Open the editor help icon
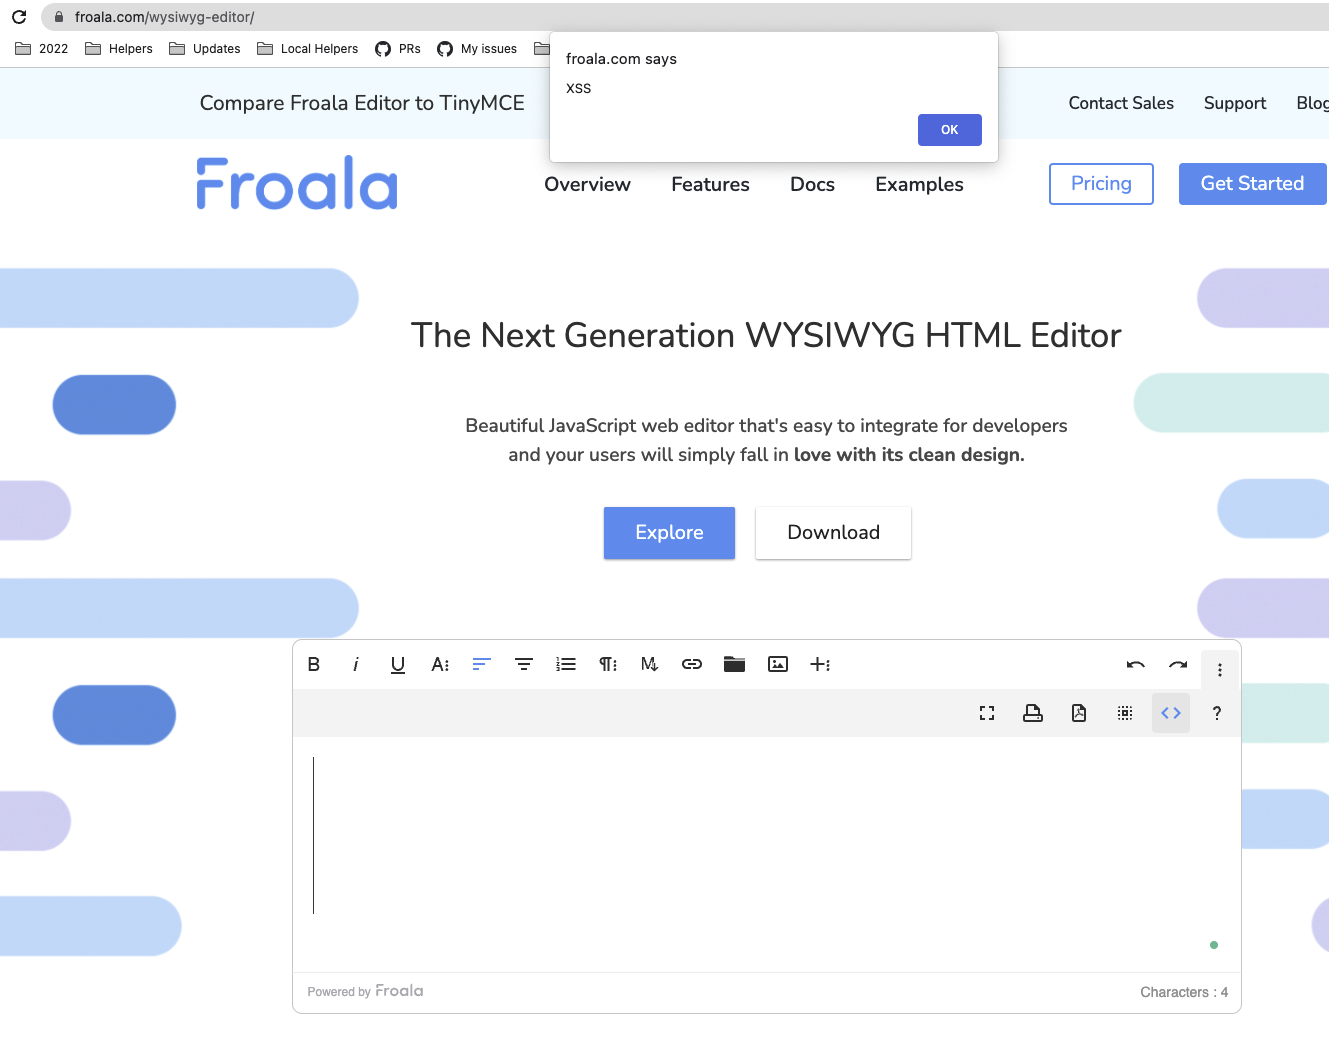The image size is (1329, 1045). 1217,713
